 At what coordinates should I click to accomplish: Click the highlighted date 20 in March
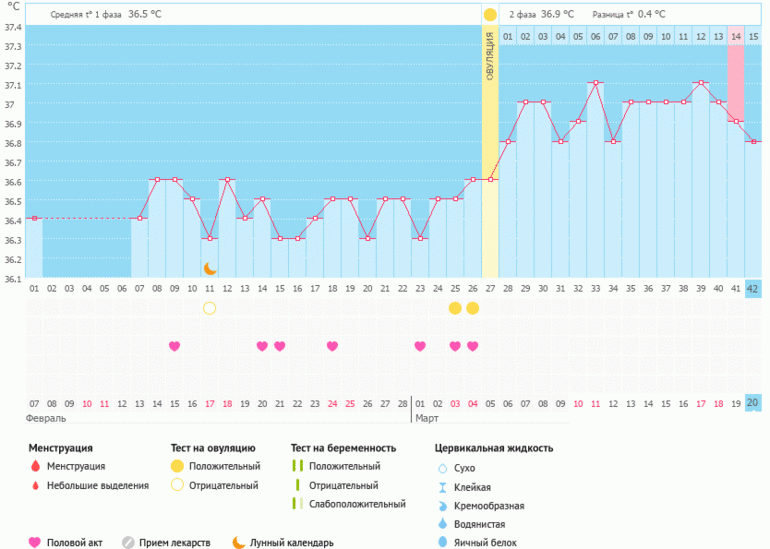click(753, 403)
